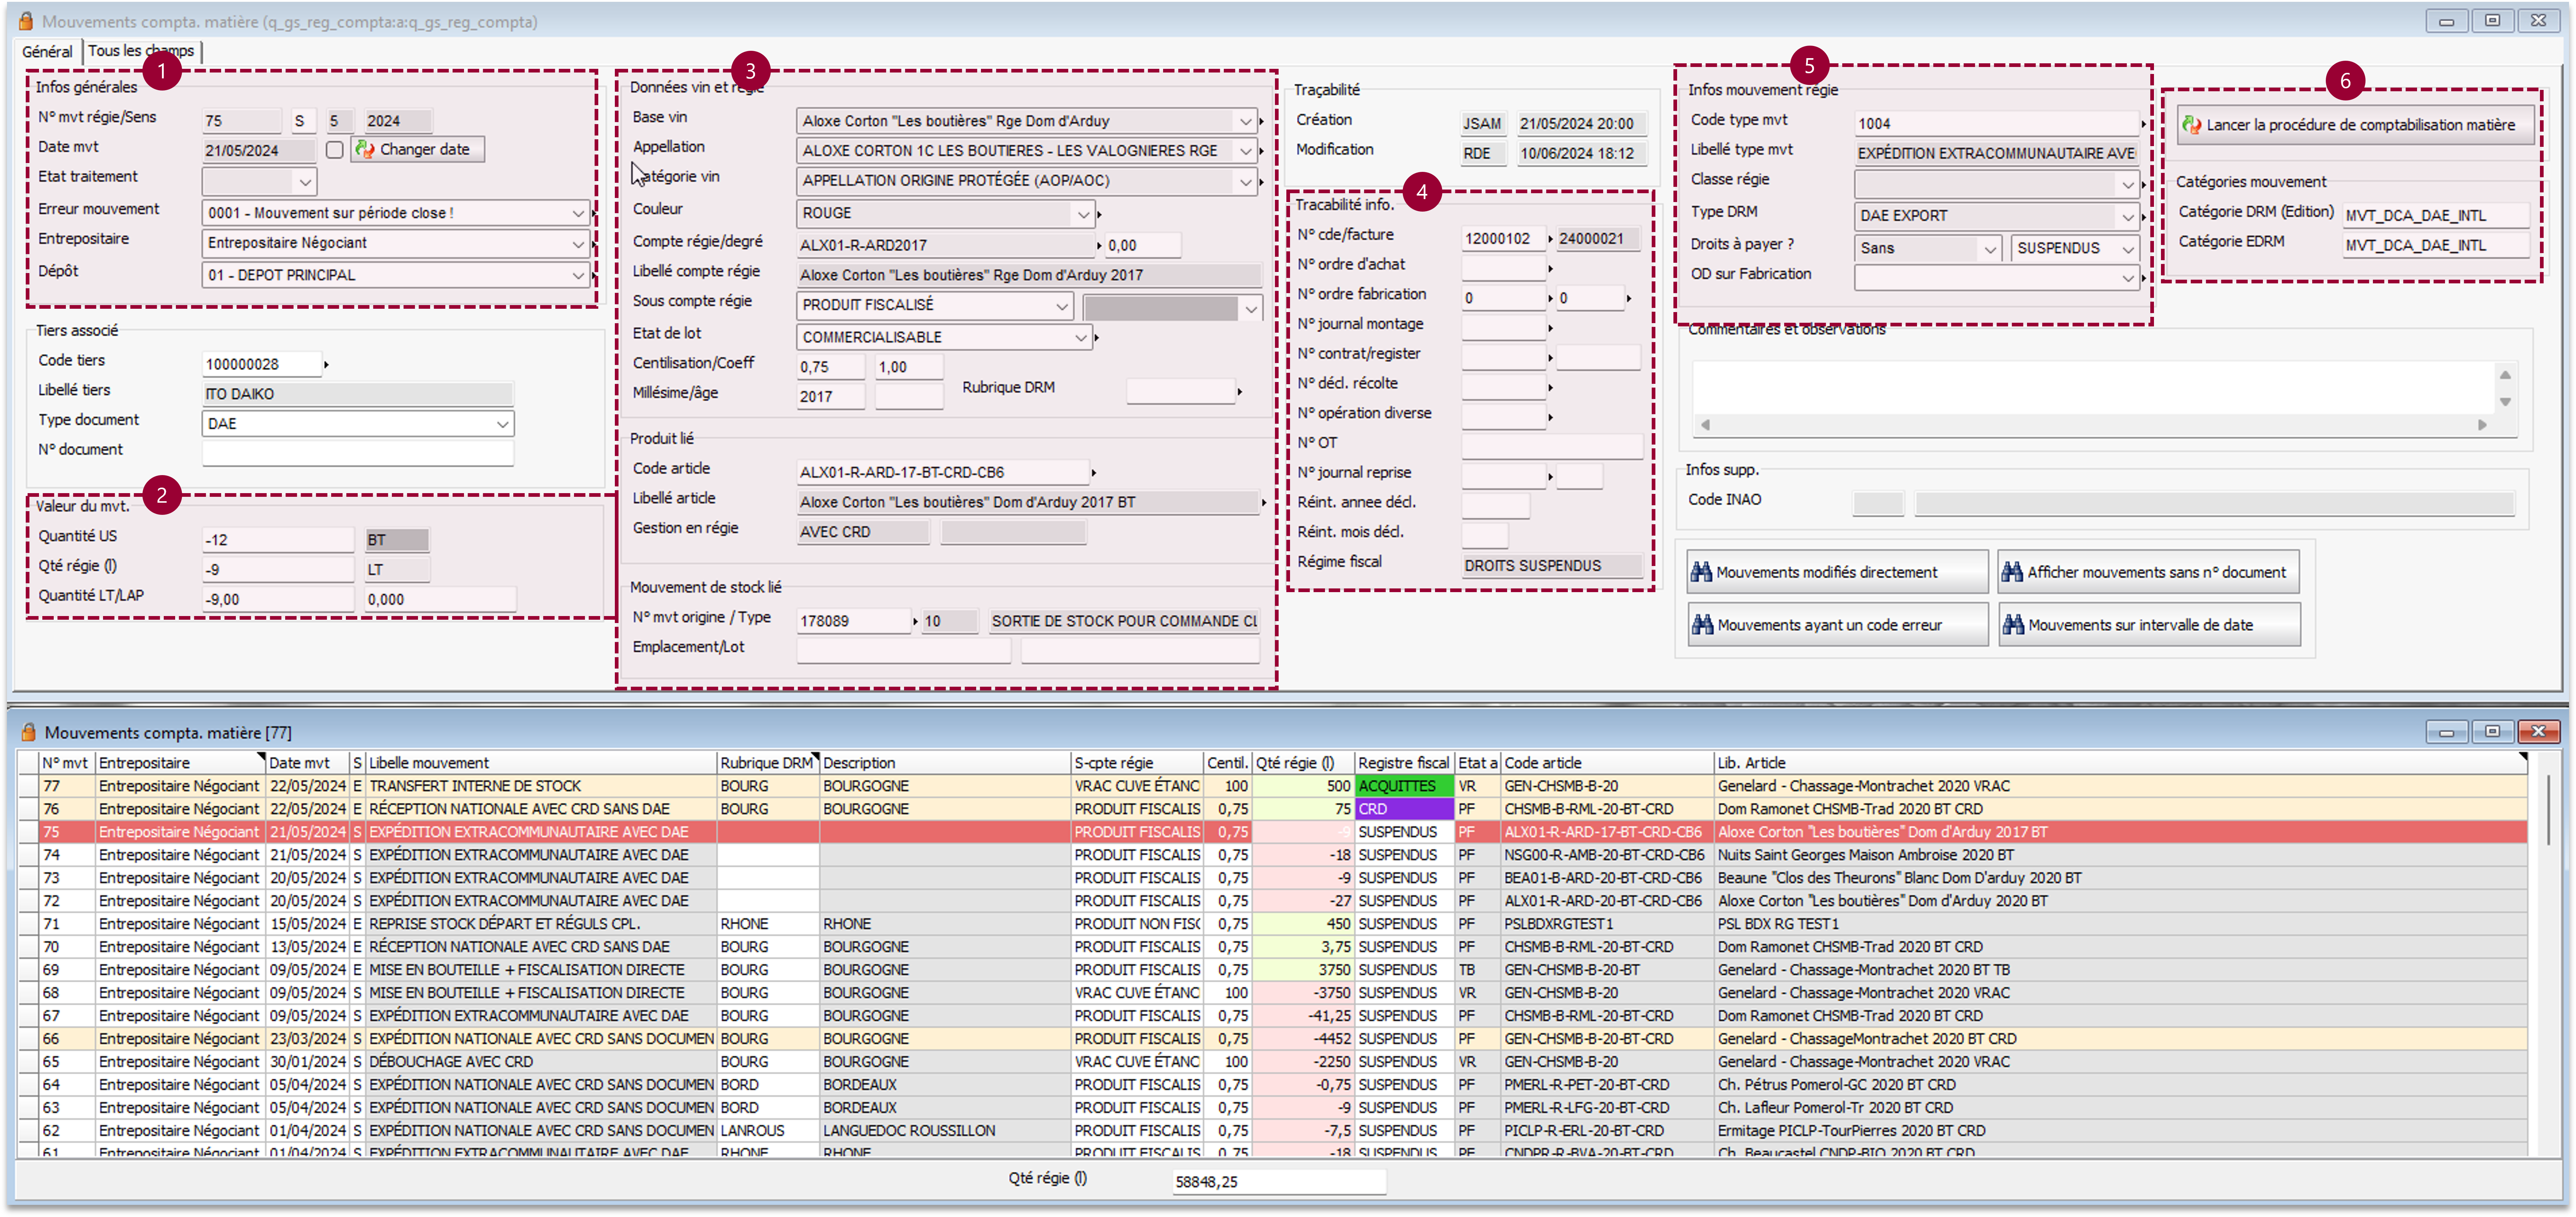Click small arrow next to Code tiers field

point(326,365)
